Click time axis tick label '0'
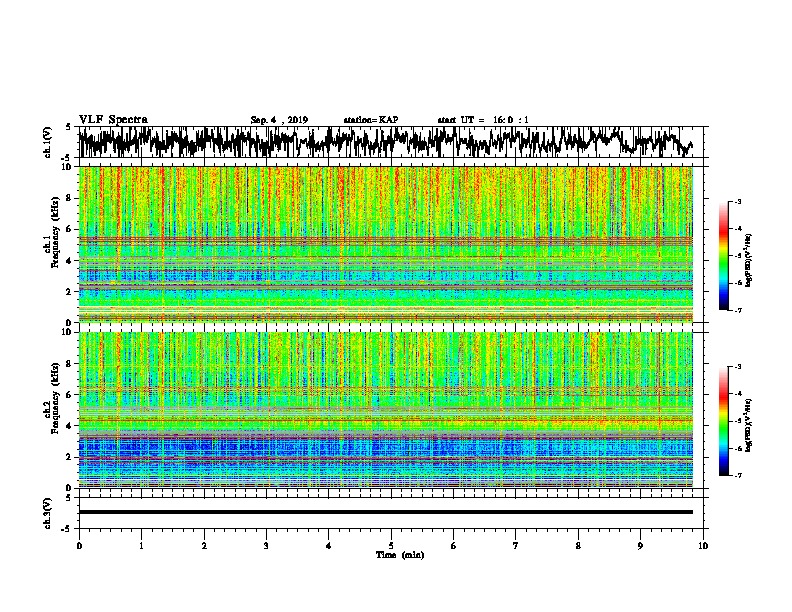Screen dimensions: 792x612 pos(79,546)
